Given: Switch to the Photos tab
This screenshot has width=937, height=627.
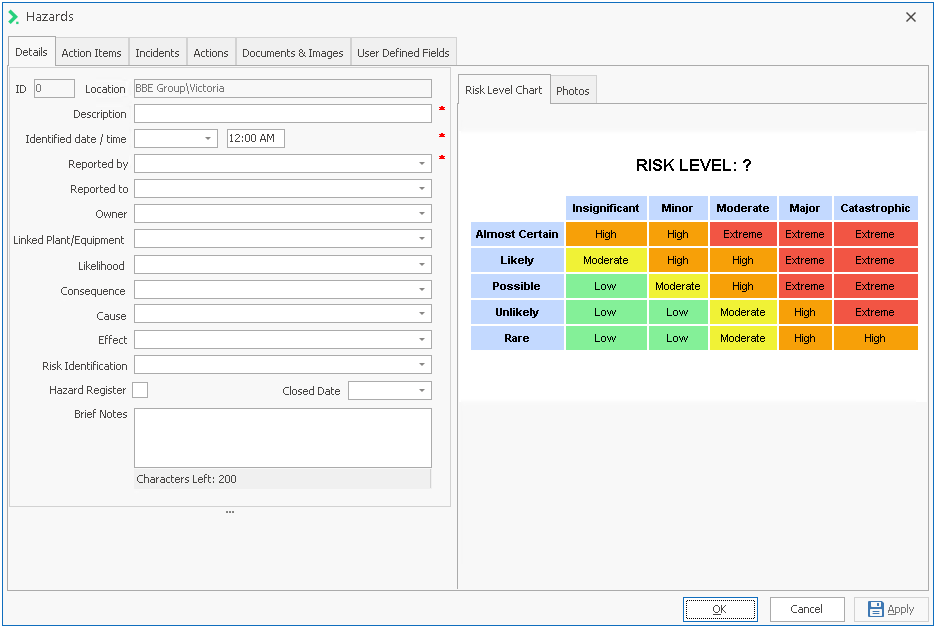Looking at the screenshot, I should coord(572,90).
